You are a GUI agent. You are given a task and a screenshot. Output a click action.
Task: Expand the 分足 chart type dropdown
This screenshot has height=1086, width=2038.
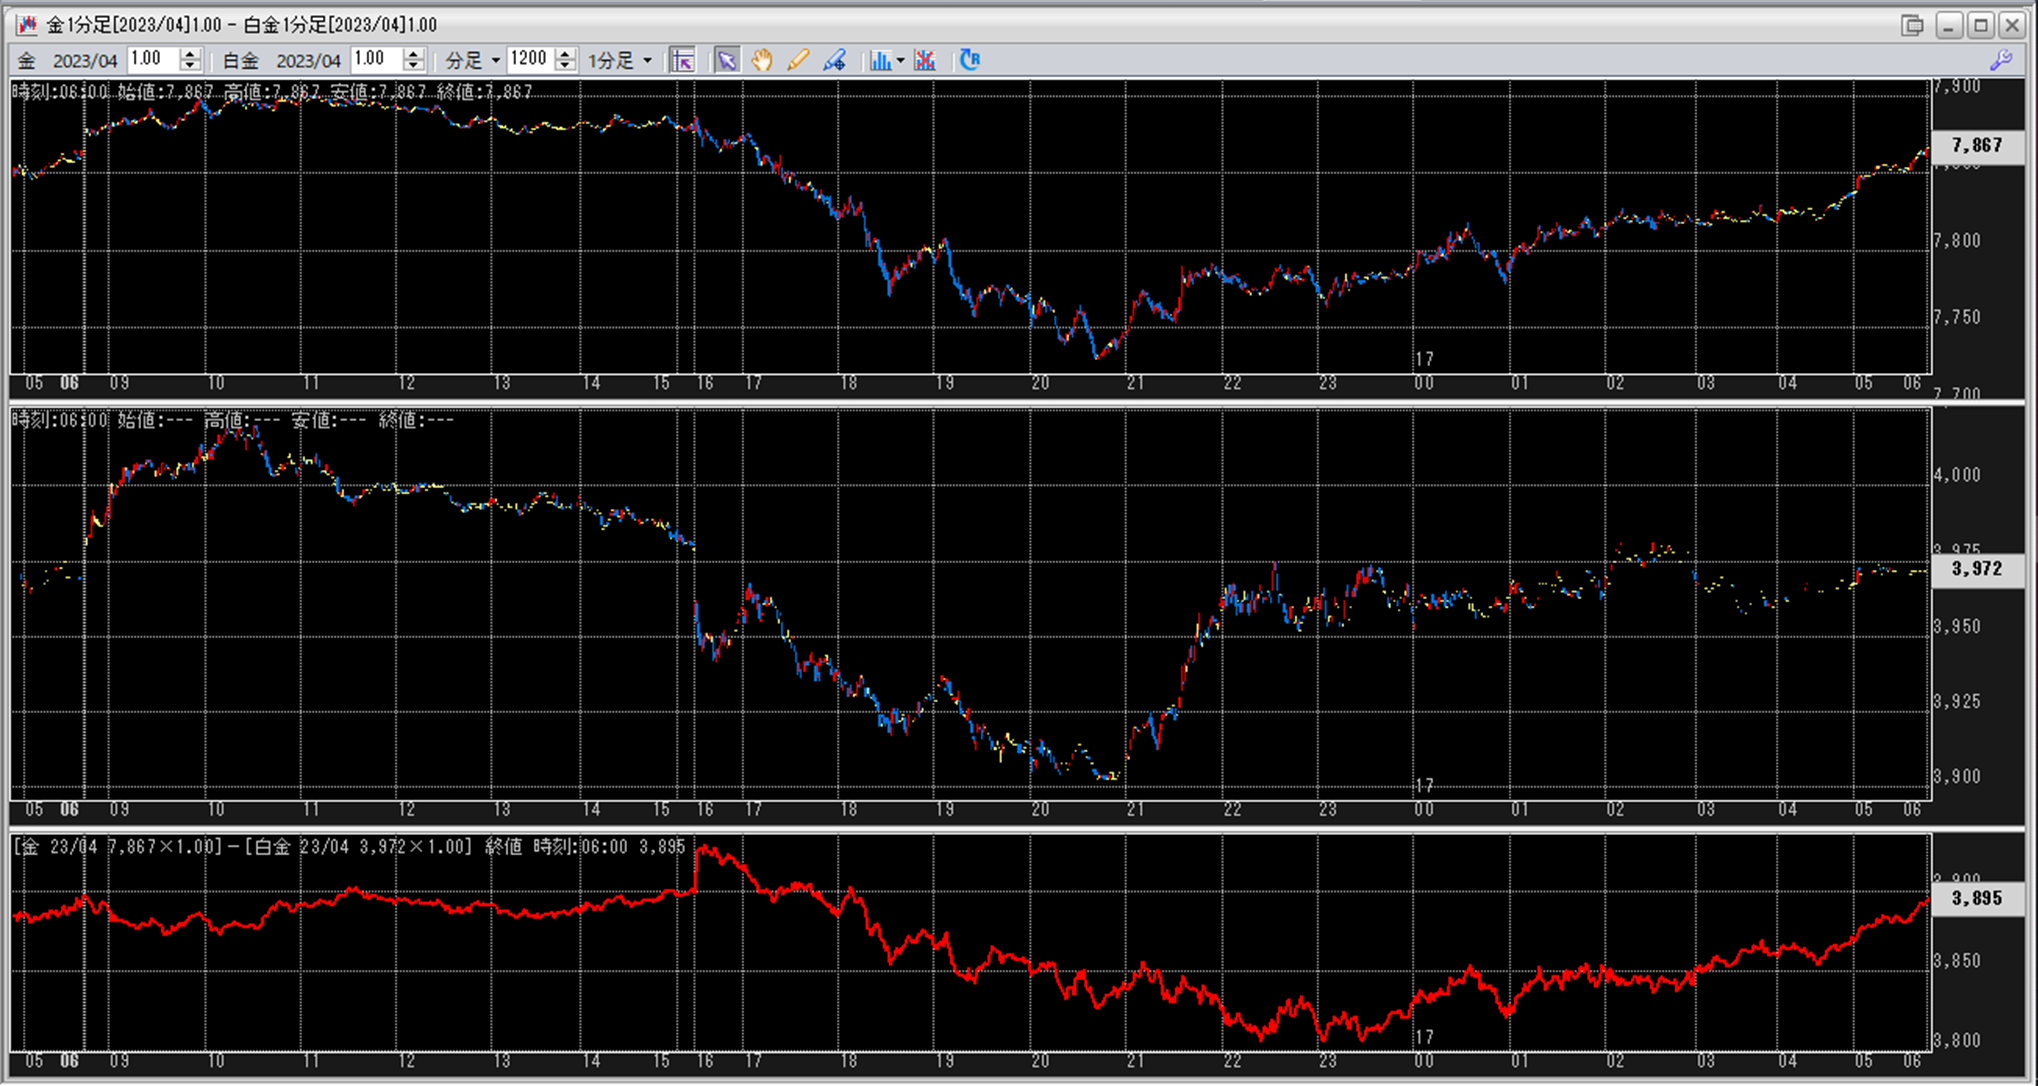tap(495, 61)
